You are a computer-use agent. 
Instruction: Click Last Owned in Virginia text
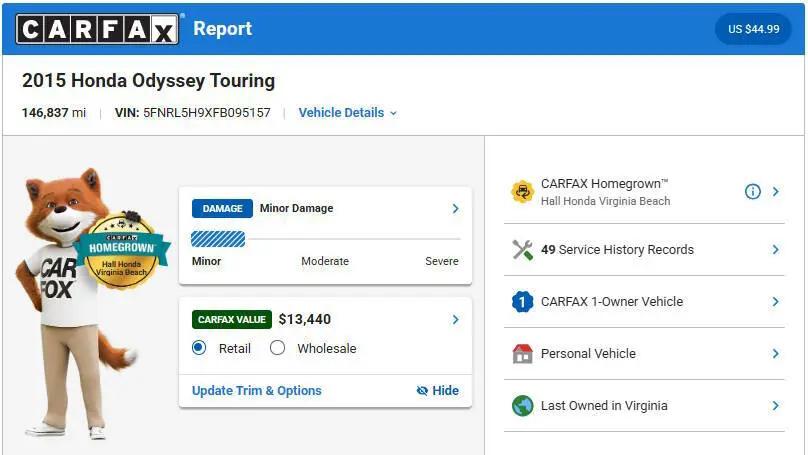click(604, 406)
